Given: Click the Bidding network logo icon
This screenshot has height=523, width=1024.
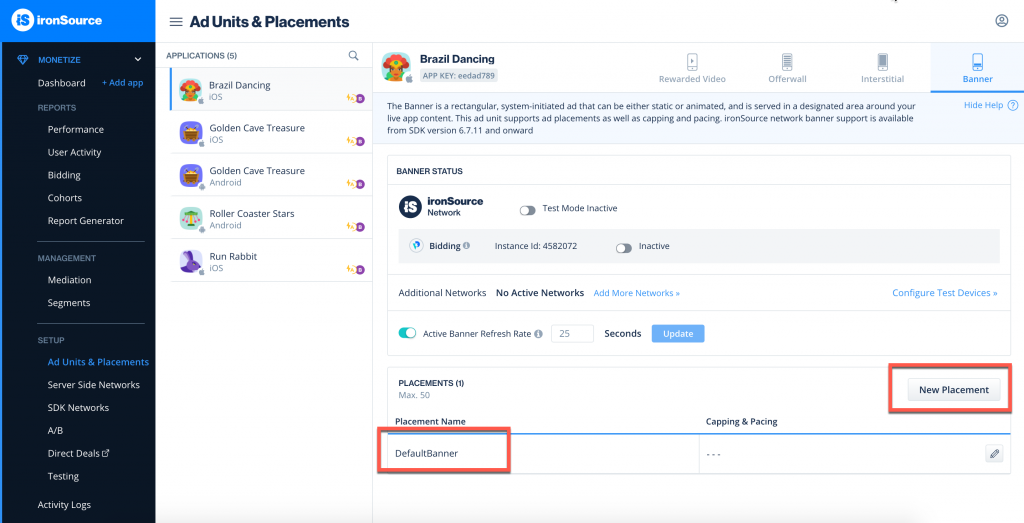Looking at the screenshot, I should (415, 246).
